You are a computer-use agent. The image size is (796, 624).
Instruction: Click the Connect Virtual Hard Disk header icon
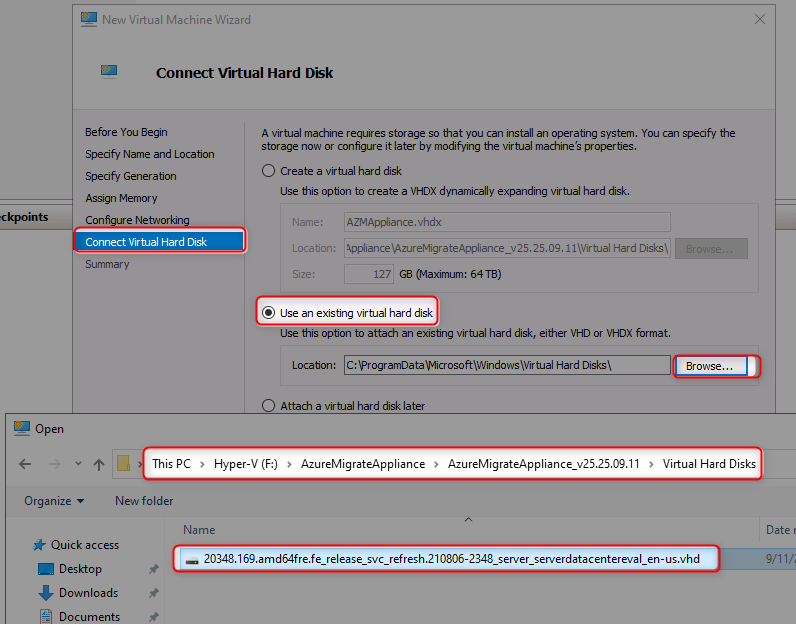point(109,72)
